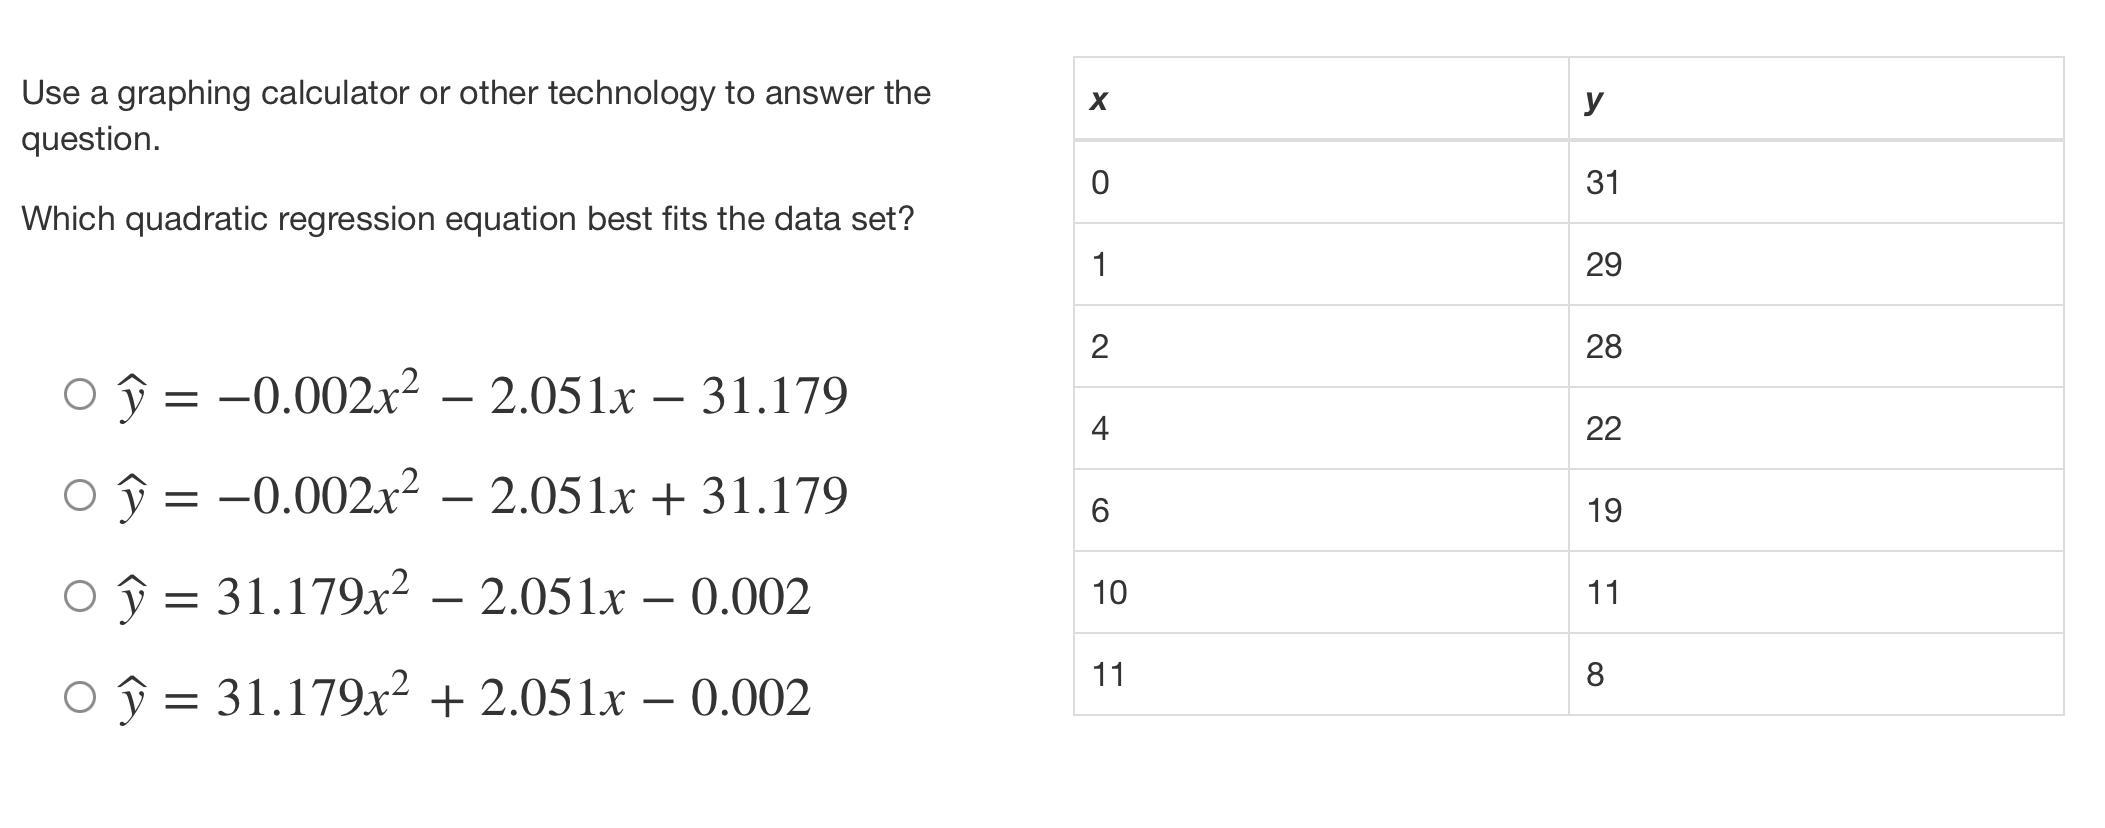Select the cell showing y value 19
The width and height of the screenshot is (2105, 828).
1816,510
